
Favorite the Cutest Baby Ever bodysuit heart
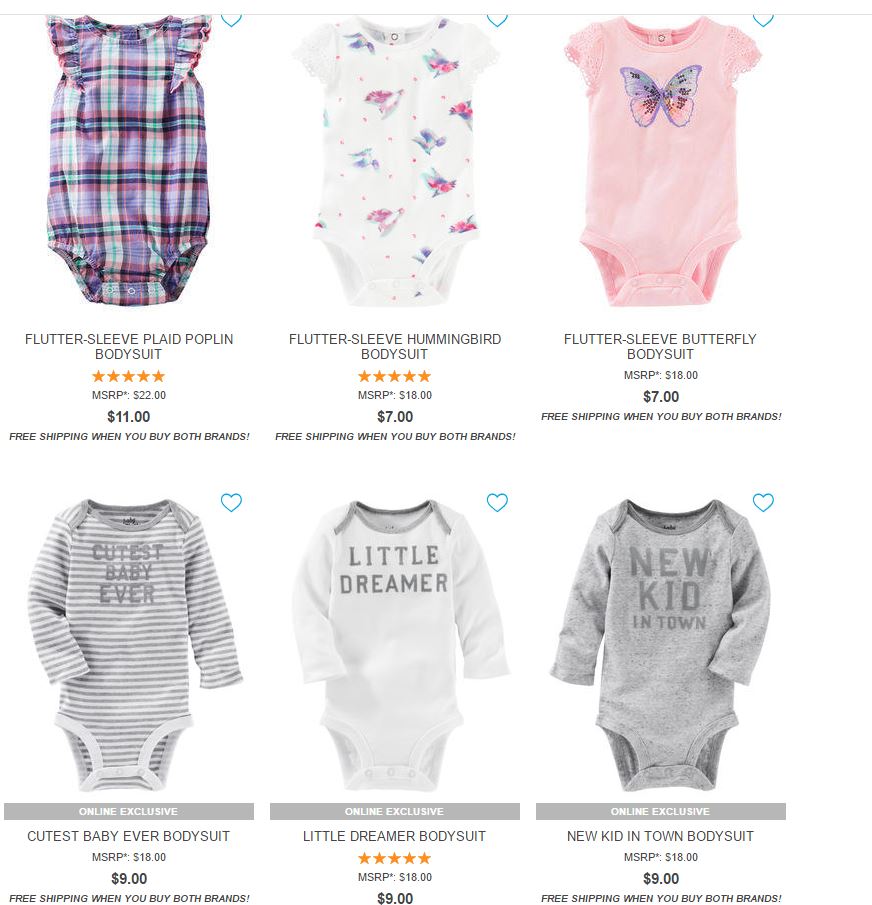231,503
